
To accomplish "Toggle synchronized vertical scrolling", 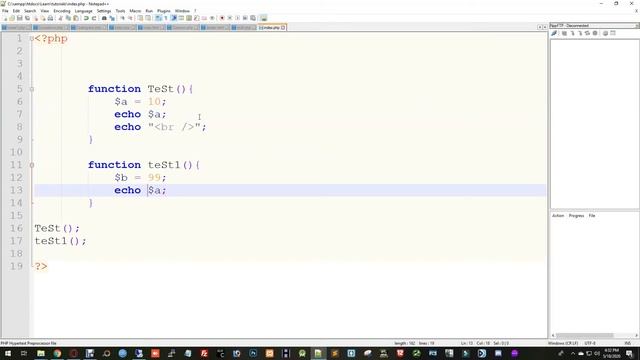I will click(140, 18).
